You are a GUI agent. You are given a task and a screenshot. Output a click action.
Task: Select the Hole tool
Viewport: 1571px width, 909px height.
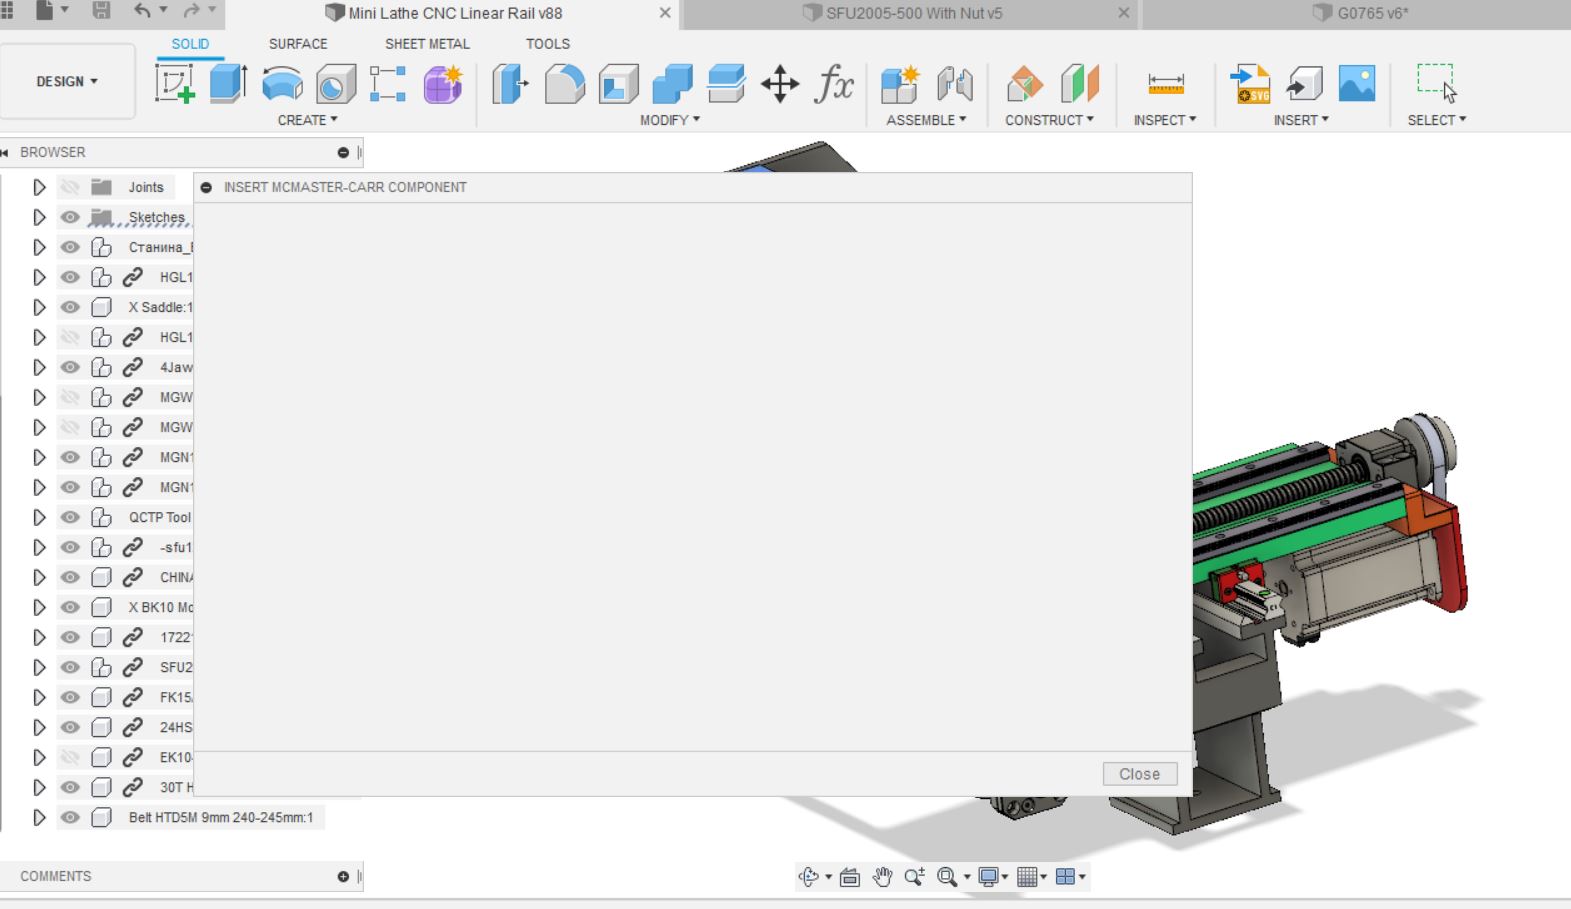tap(336, 84)
